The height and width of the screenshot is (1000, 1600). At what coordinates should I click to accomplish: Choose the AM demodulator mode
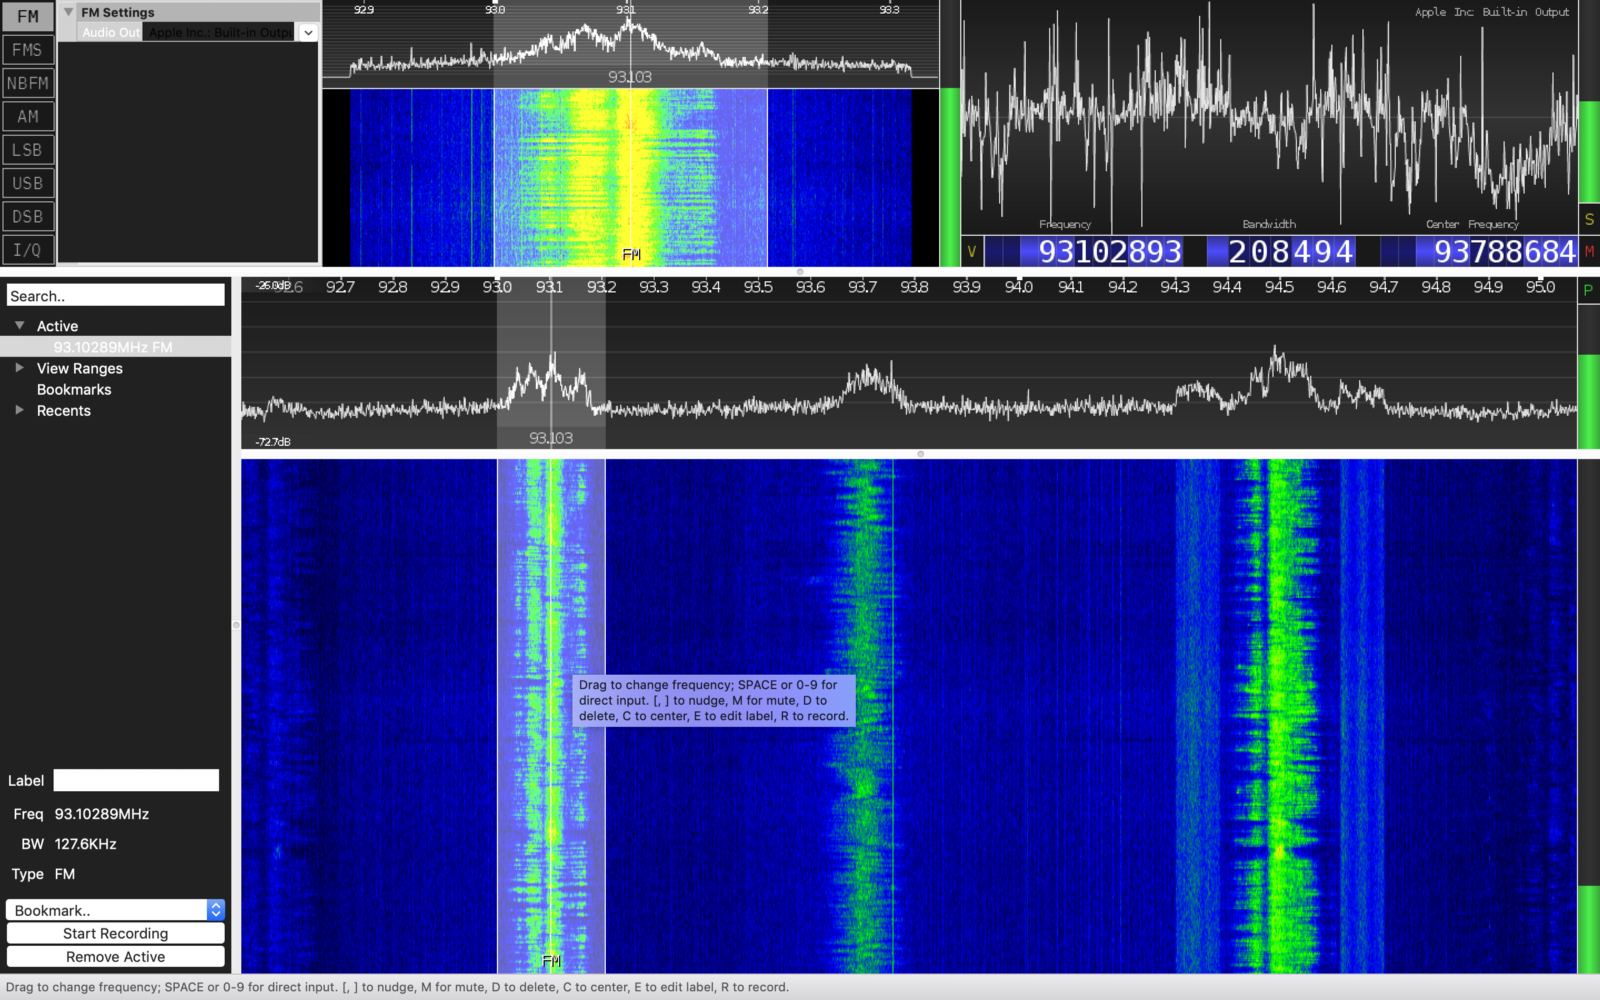coord(28,117)
